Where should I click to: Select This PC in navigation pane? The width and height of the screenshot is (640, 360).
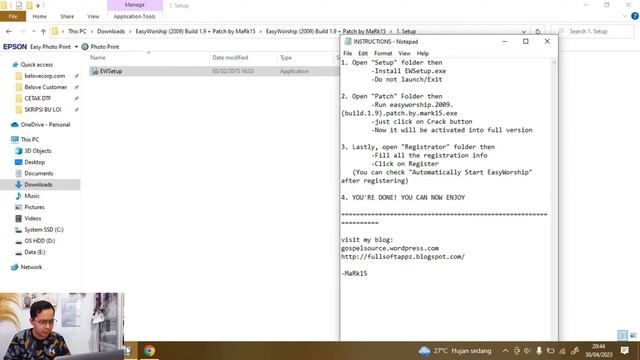[30, 140]
